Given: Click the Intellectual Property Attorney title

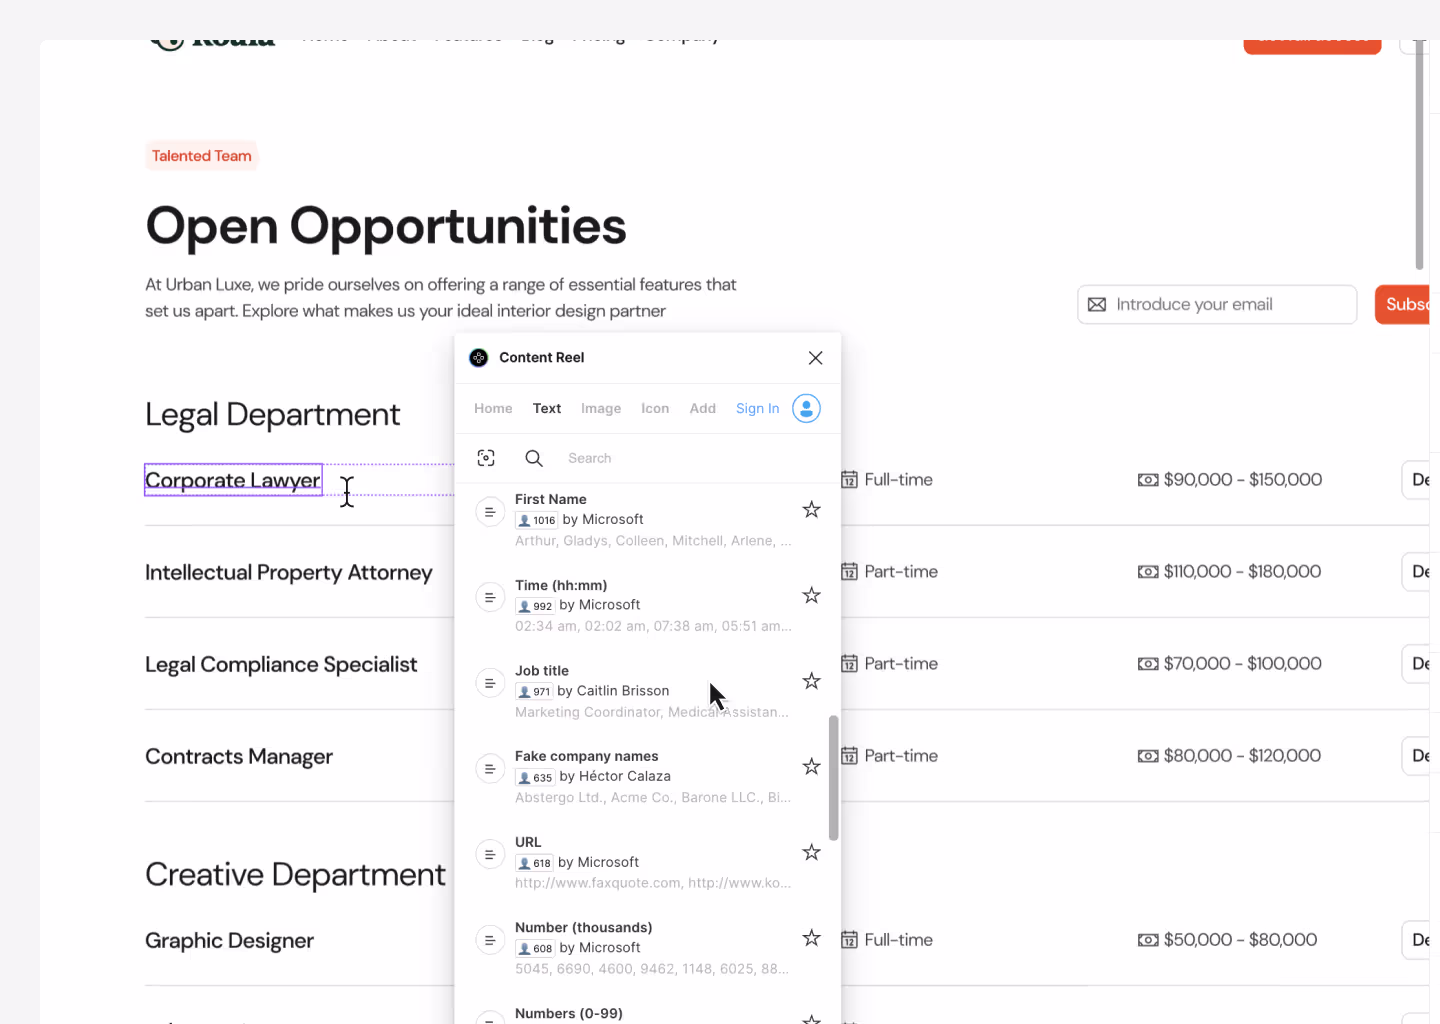Looking at the screenshot, I should pyautogui.click(x=289, y=572).
